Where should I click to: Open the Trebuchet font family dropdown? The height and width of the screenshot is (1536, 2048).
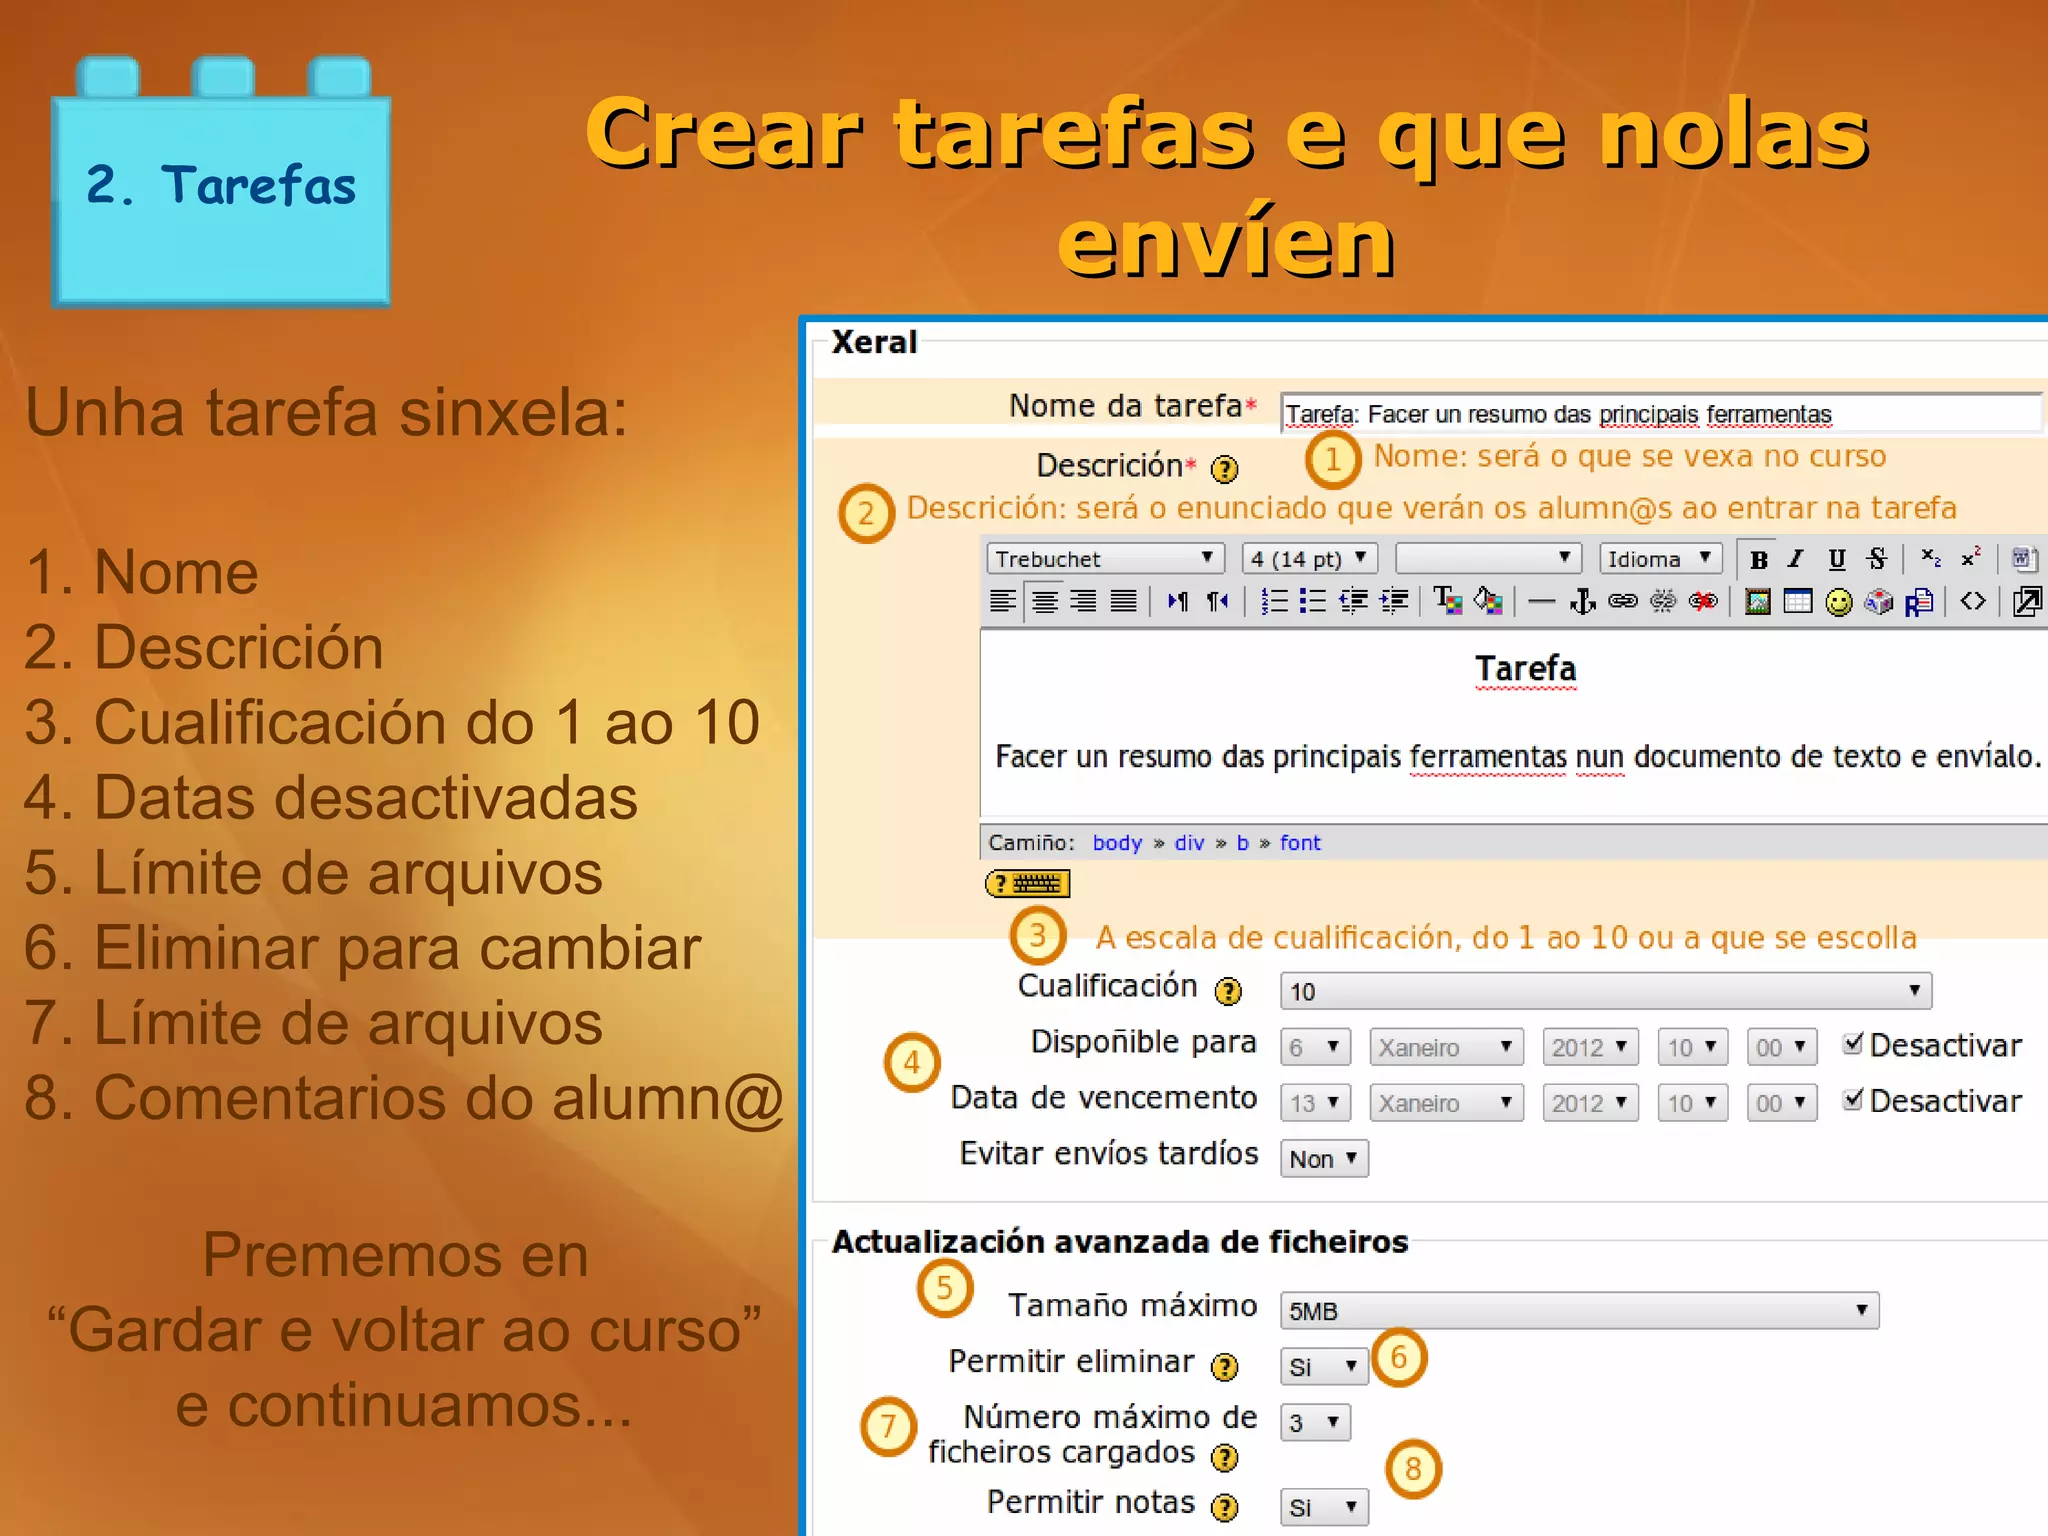[1105, 558]
